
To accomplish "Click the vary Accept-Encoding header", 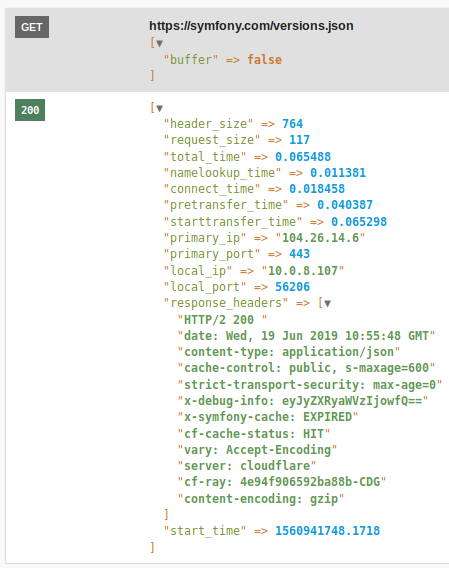I will pyautogui.click(x=257, y=450).
